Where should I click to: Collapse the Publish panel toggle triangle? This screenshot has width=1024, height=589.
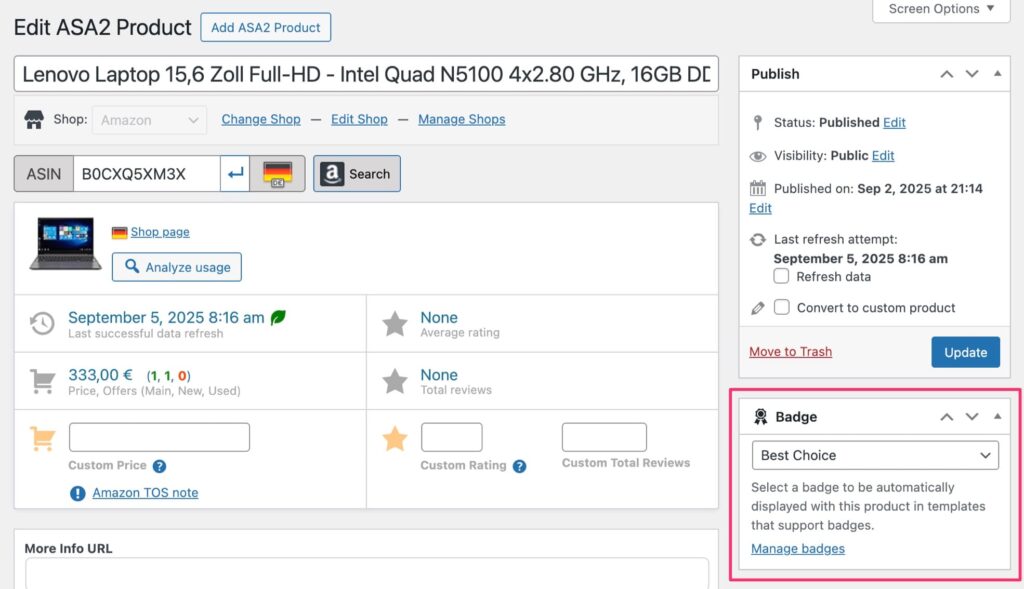(997, 74)
